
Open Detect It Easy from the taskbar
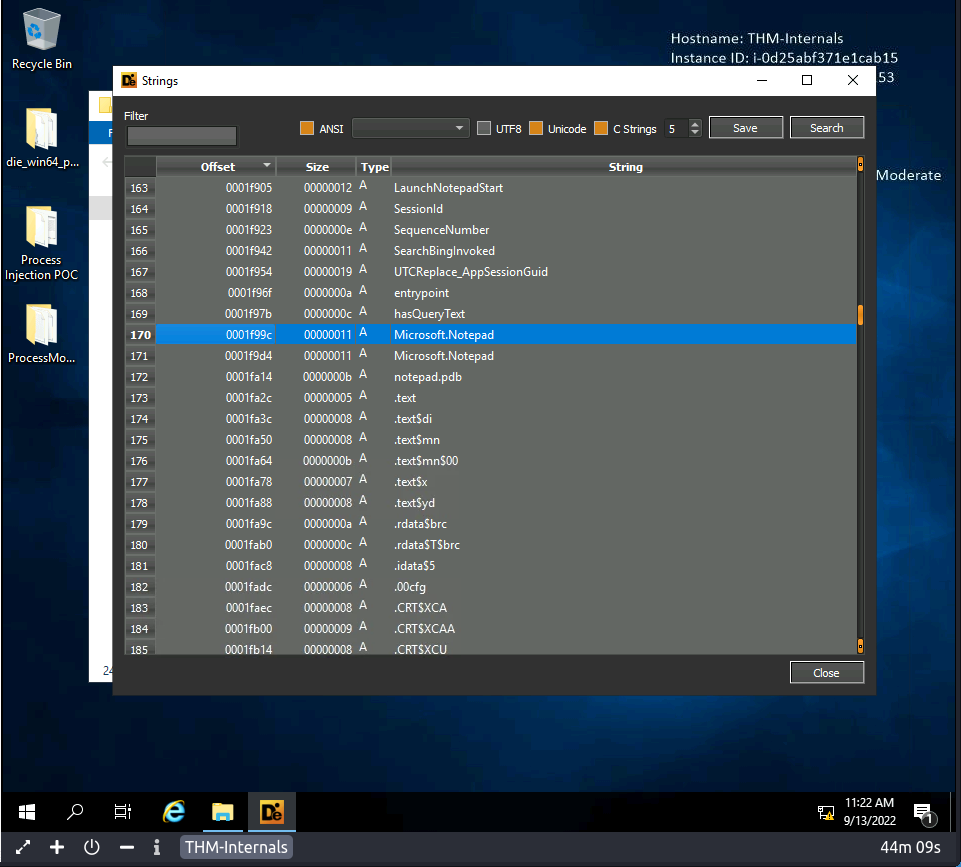click(x=272, y=812)
